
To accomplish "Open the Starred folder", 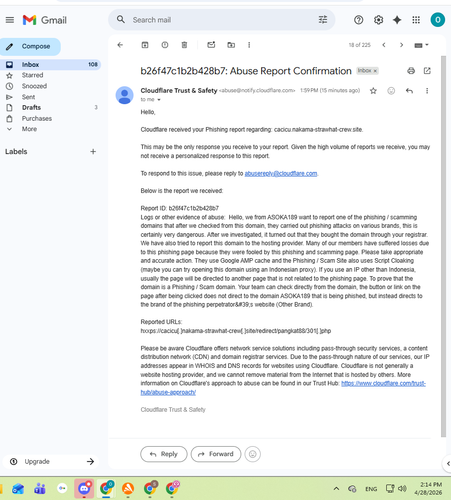I will [32, 75].
